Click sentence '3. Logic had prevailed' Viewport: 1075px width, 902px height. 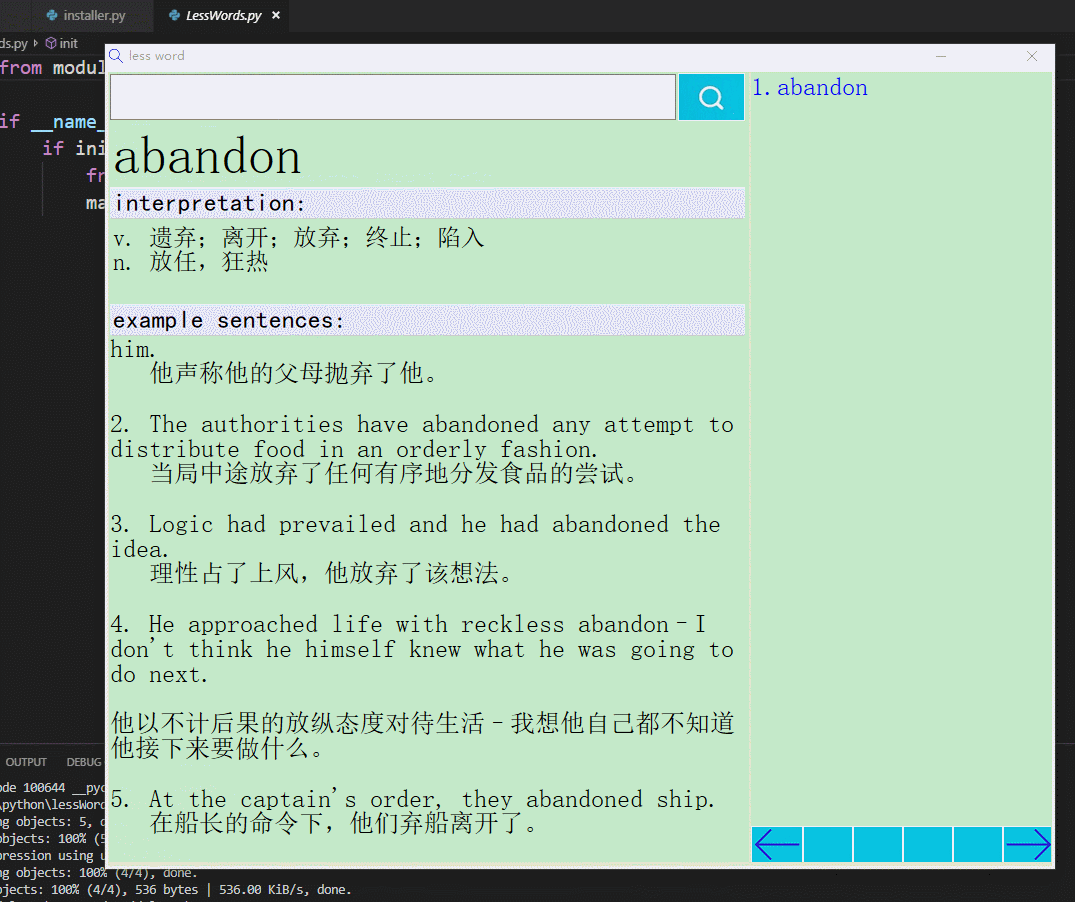coord(415,537)
